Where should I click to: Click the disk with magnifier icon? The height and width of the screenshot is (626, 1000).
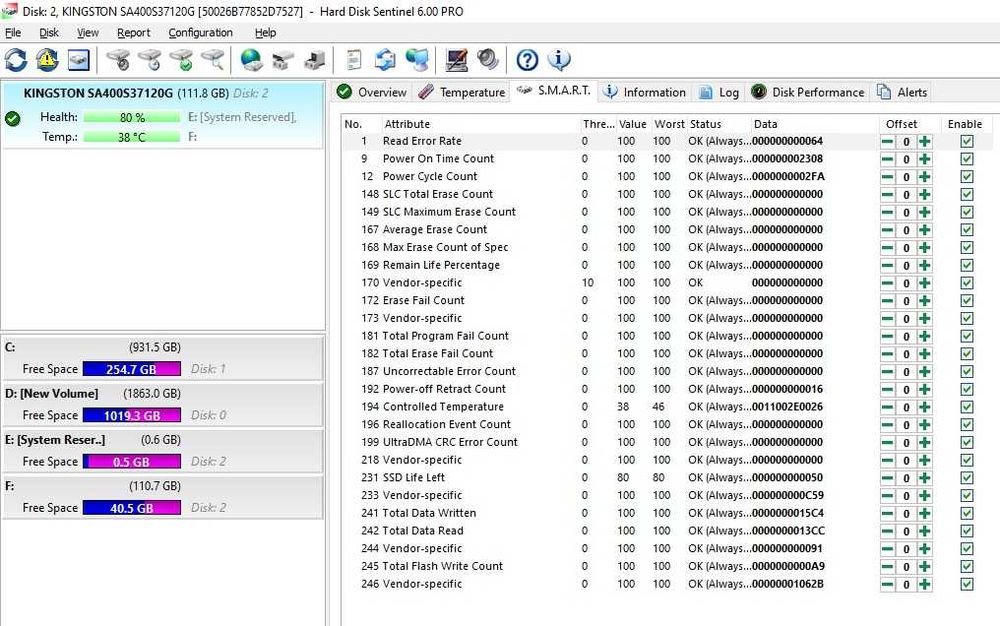click(x=213, y=61)
